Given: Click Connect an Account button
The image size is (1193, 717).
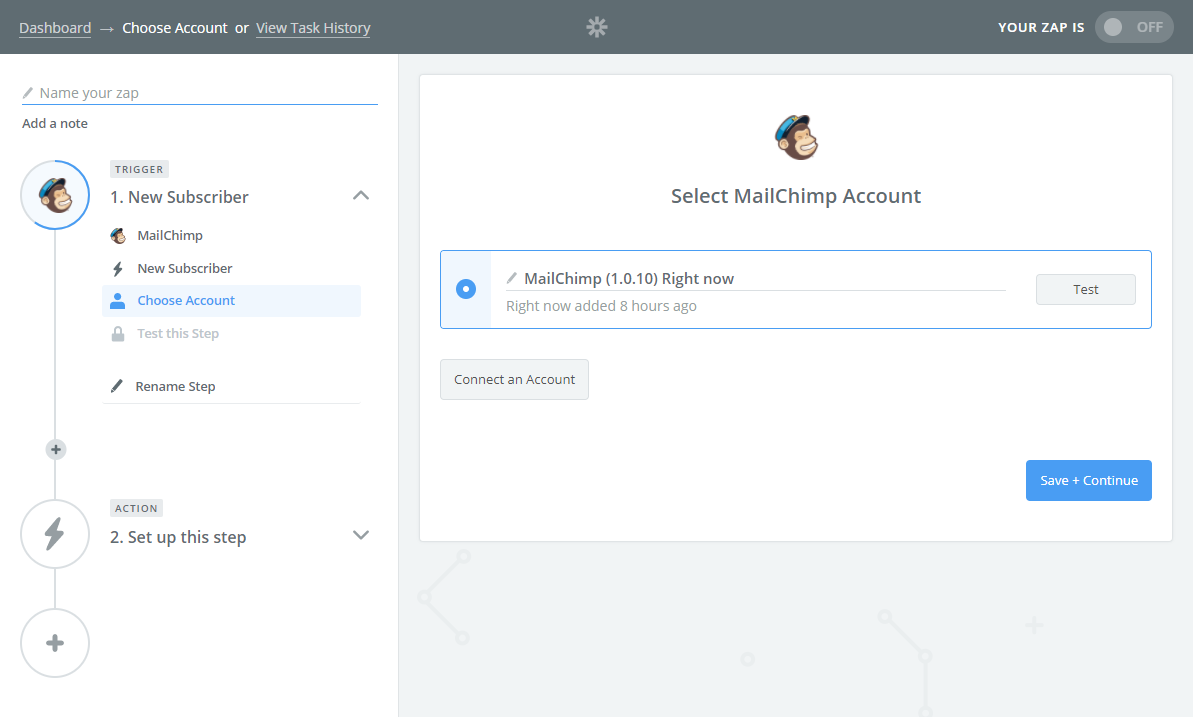Looking at the screenshot, I should [514, 380].
